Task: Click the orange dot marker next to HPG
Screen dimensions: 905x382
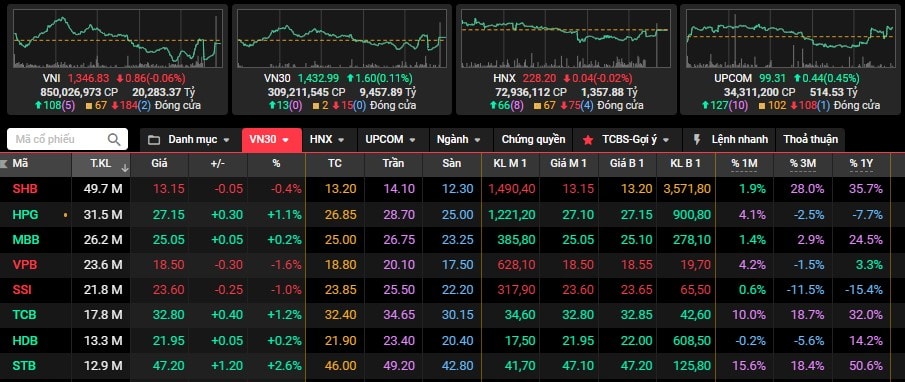Action: tap(65, 215)
